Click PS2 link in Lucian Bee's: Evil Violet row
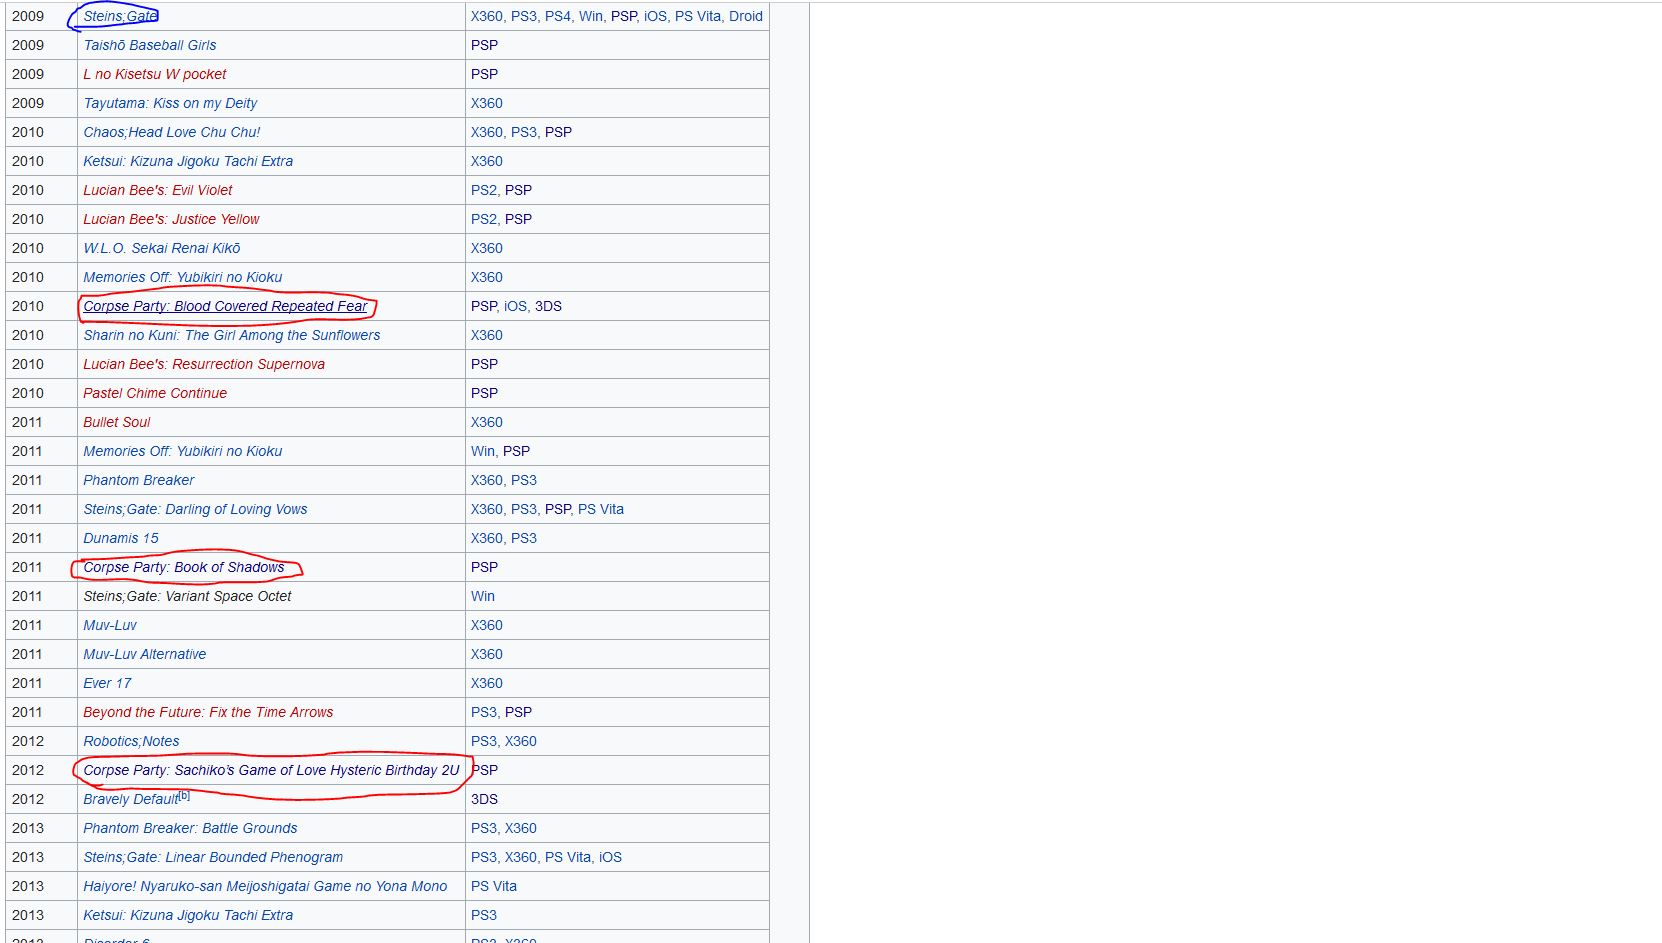Viewport: 1662px width, 943px height. (x=484, y=190)
